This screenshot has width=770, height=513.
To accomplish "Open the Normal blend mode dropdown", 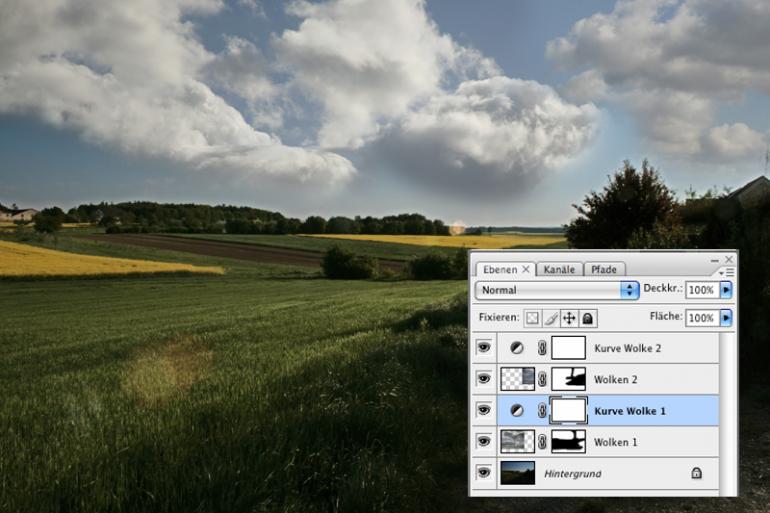I will tap(557, 290).
